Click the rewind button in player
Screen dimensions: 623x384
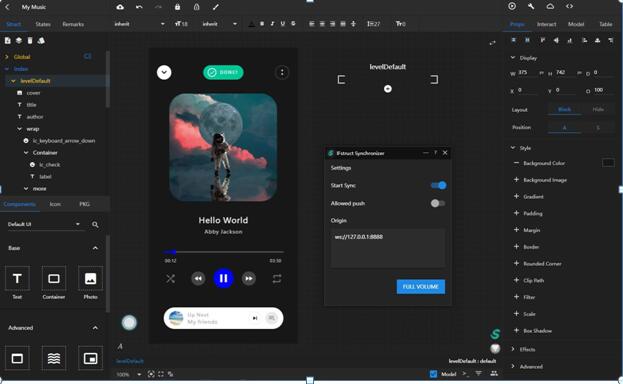tap(198, 279)
